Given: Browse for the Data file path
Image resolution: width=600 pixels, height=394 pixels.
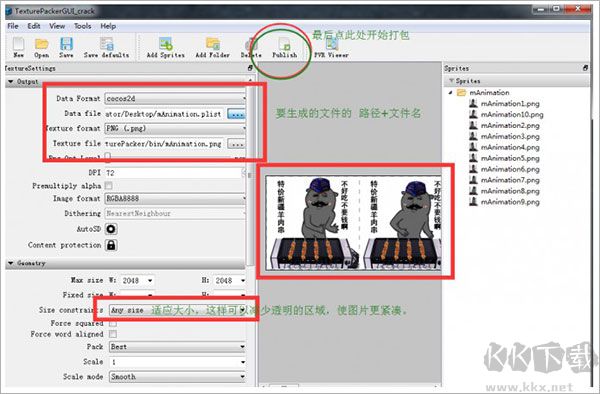Looking at the screenshot, I should 236,114.
